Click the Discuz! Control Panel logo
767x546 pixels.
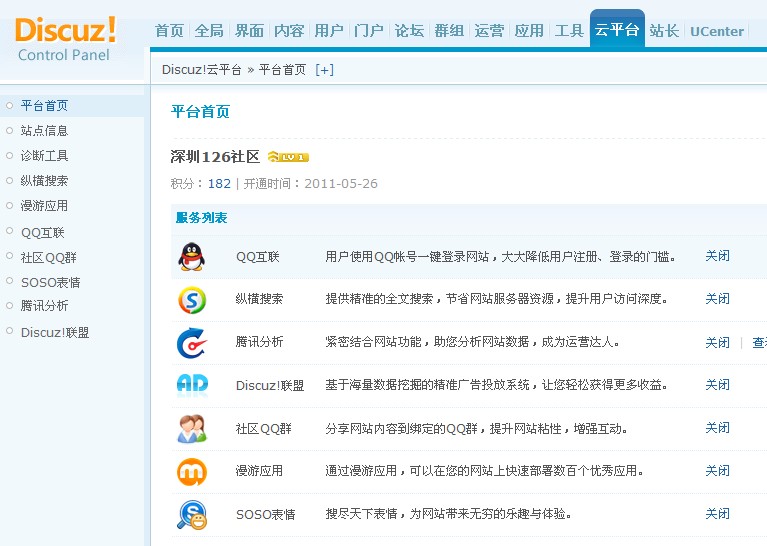coord(66,39)
